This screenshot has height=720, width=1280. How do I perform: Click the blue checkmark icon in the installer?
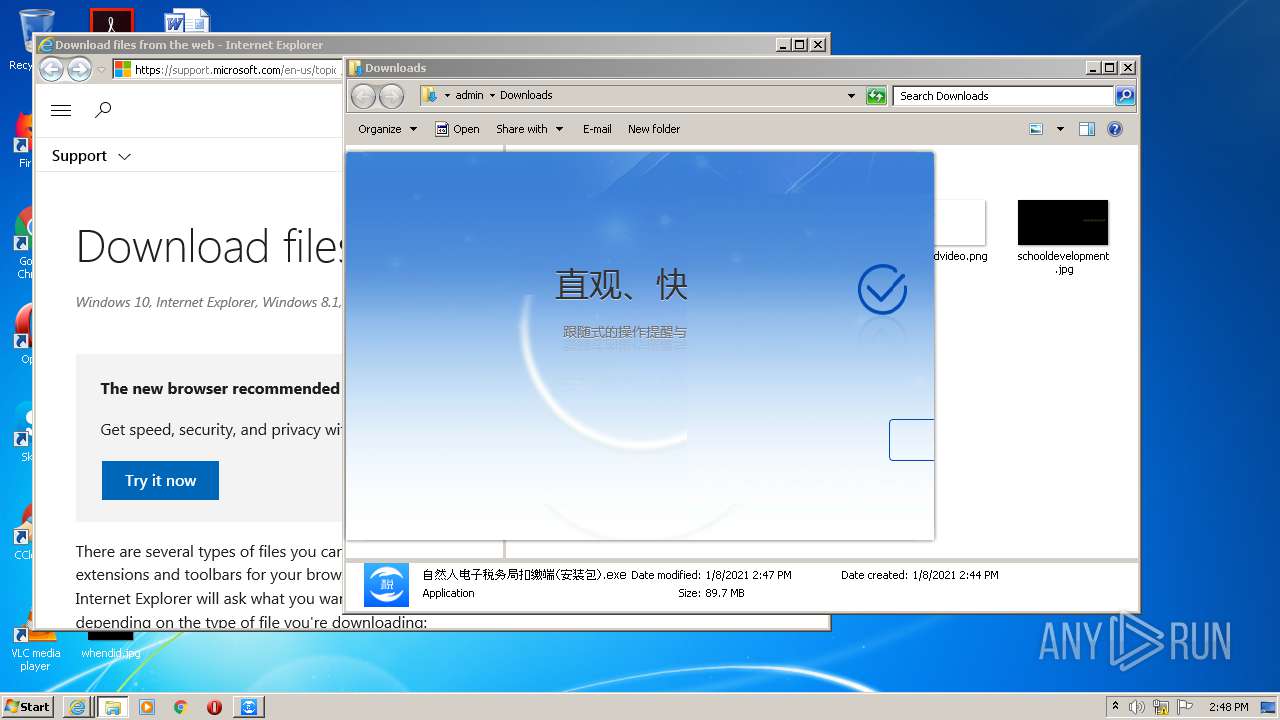[x=882, y=290]
